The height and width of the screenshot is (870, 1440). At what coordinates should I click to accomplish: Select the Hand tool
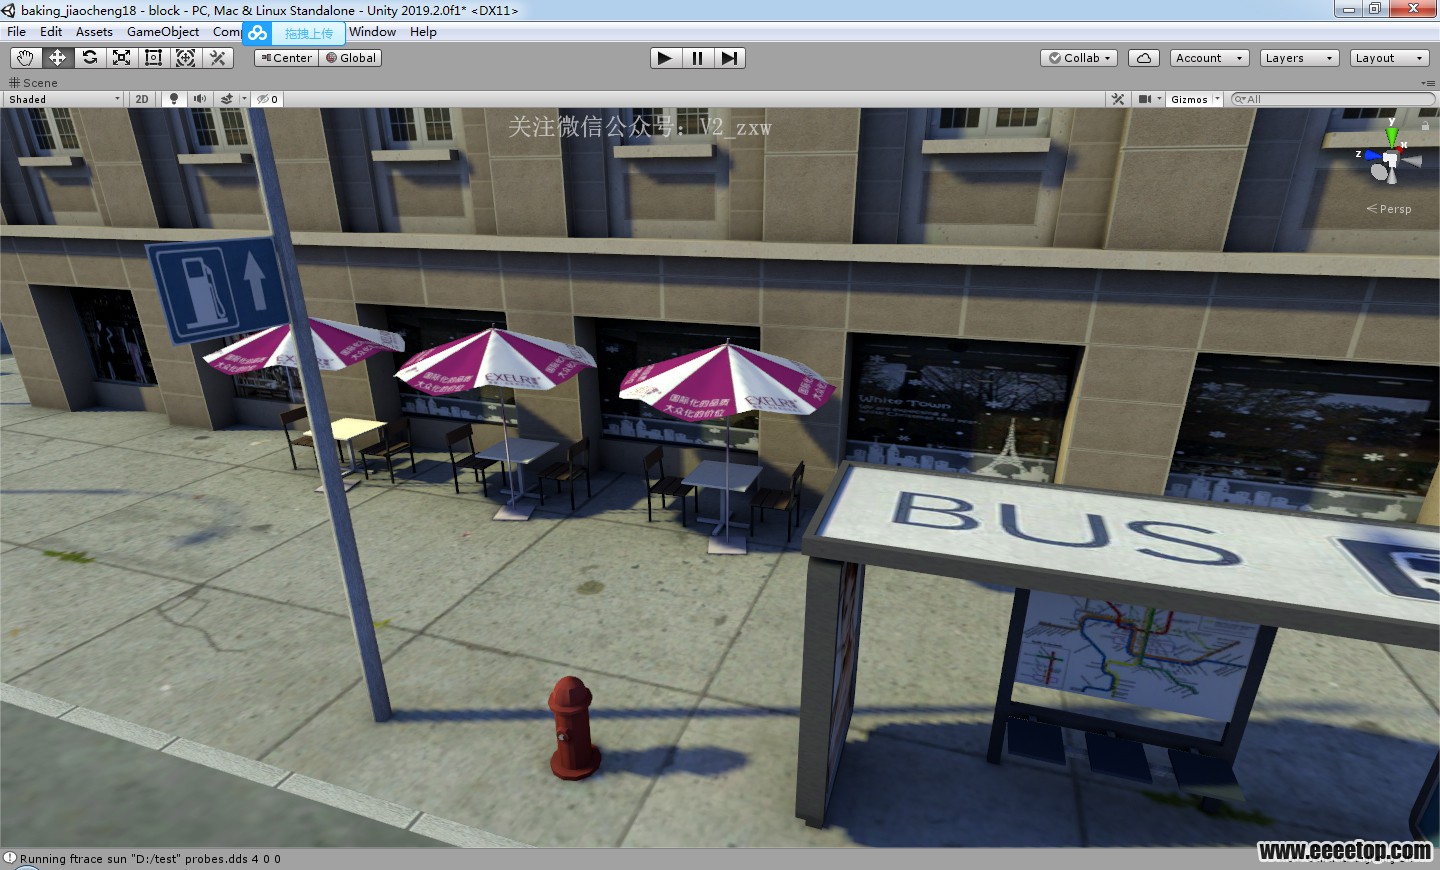pyautogui.click(x=25, y=58)
